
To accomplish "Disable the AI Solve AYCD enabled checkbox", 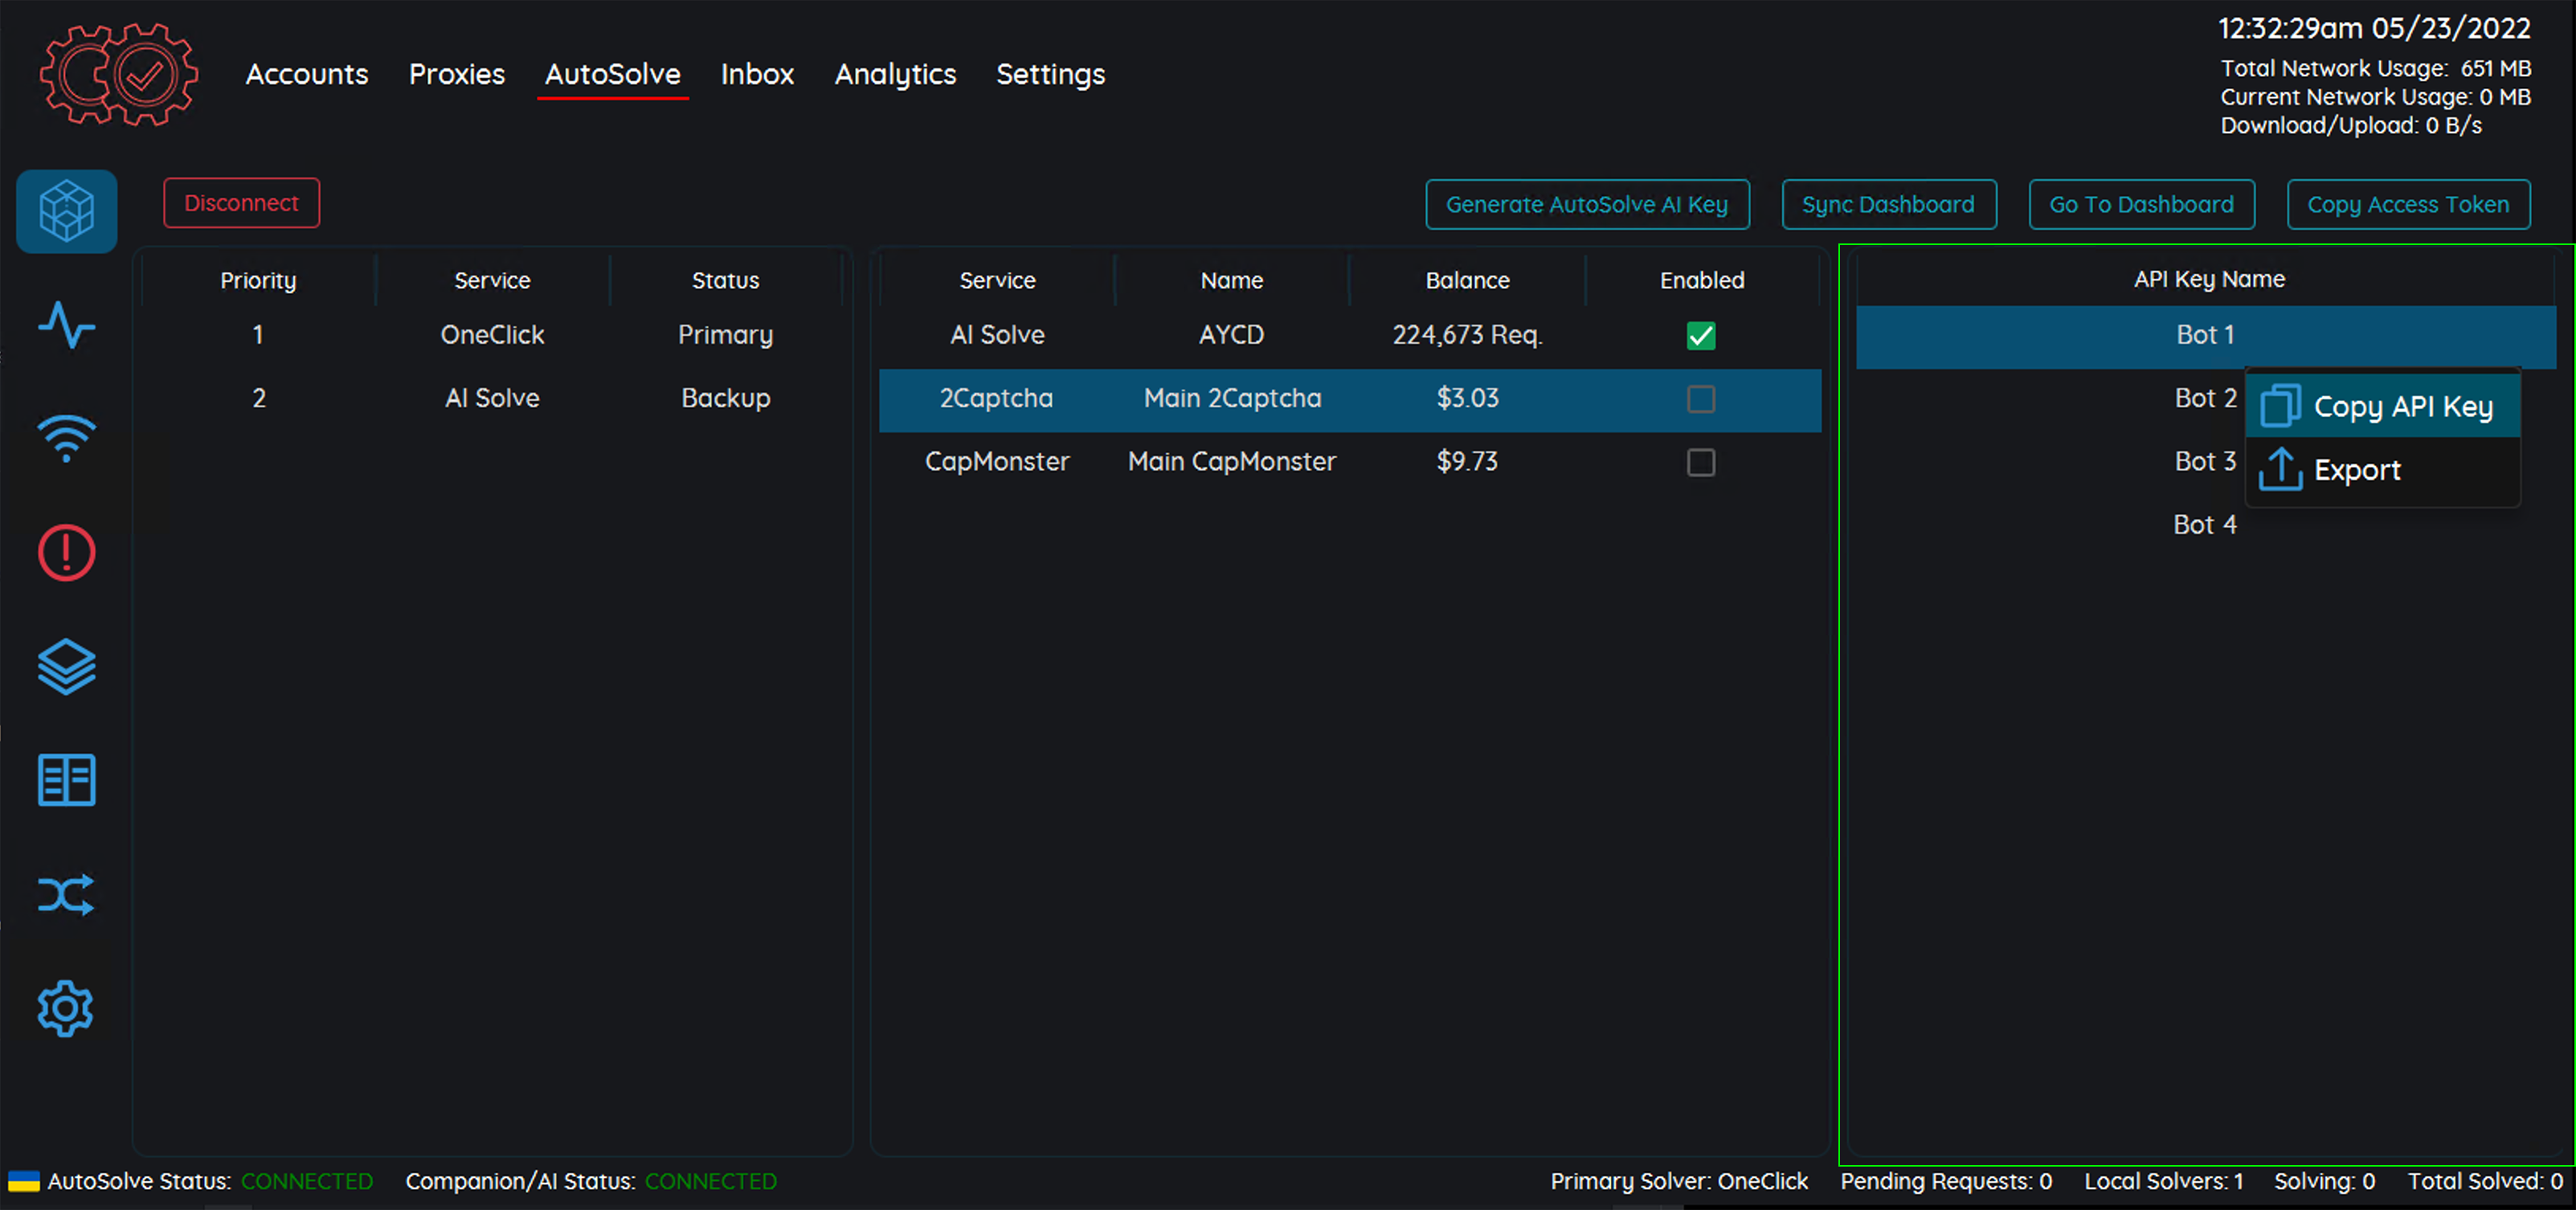I will 1701,335.
